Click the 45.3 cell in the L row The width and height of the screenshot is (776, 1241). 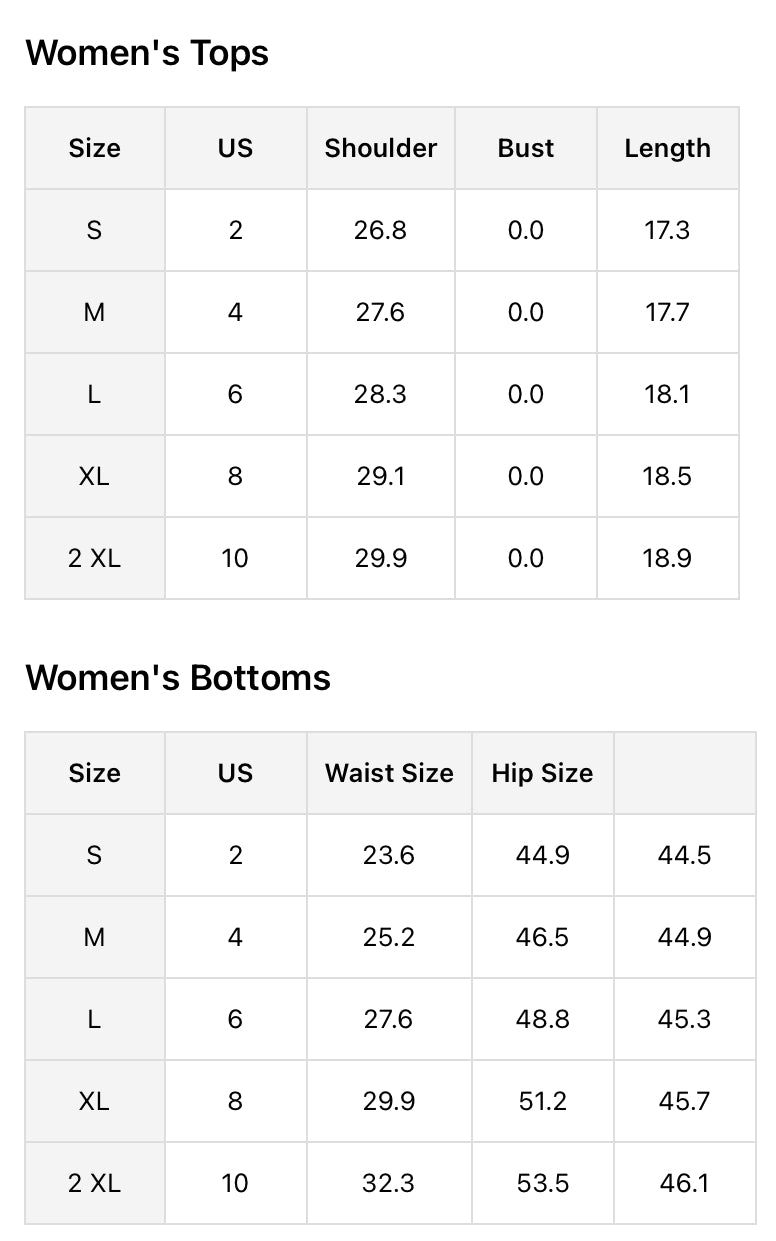coord(685,1019)
